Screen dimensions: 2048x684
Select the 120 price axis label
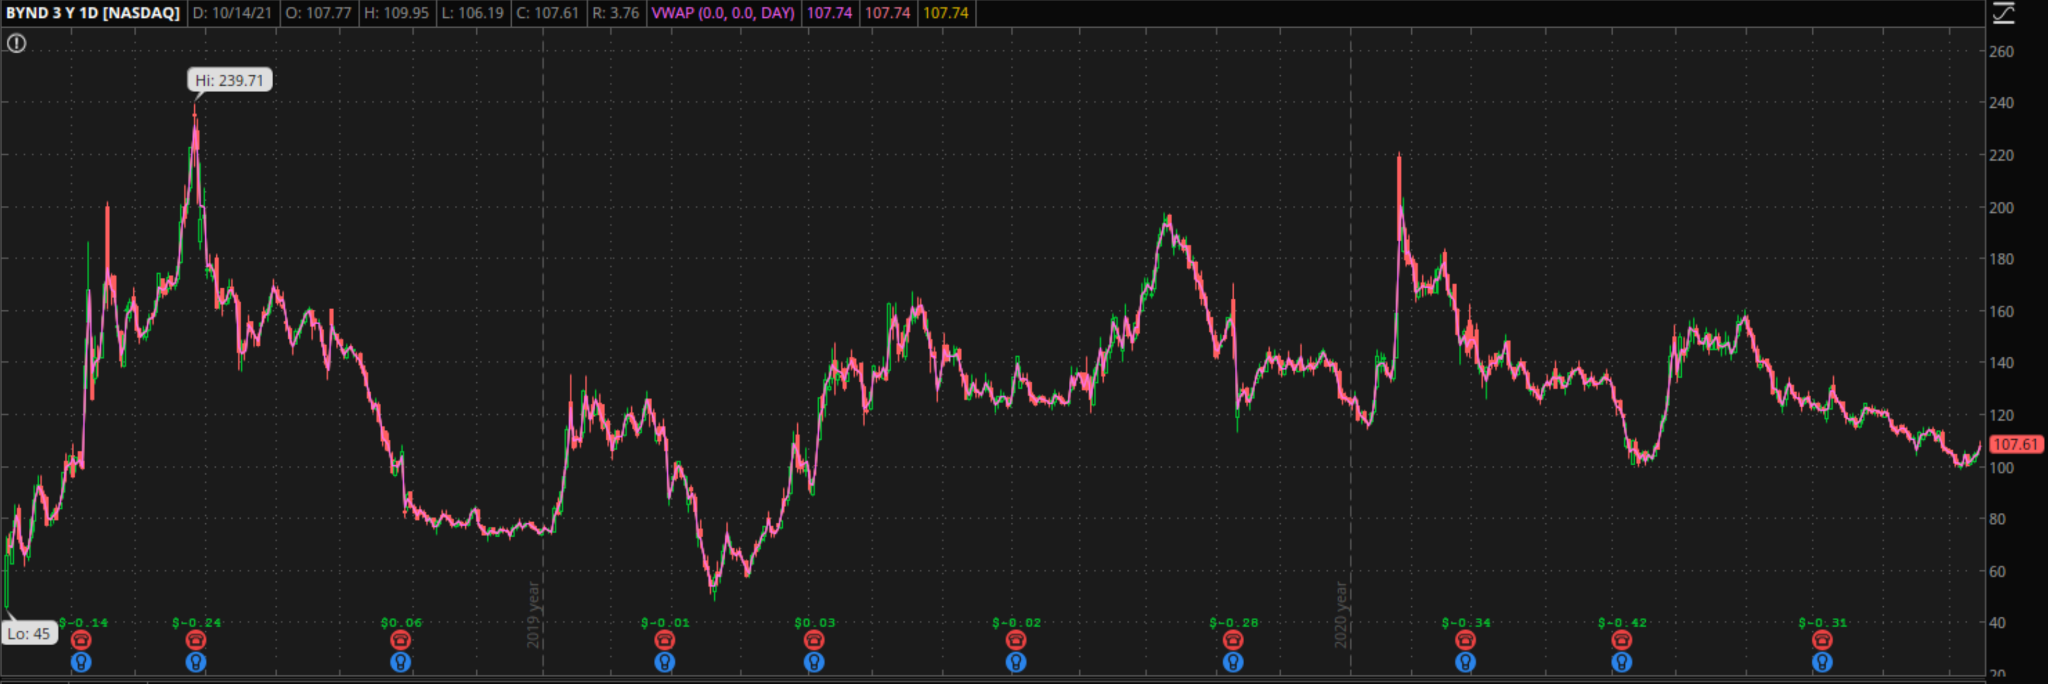click(x=2002, y=415)
